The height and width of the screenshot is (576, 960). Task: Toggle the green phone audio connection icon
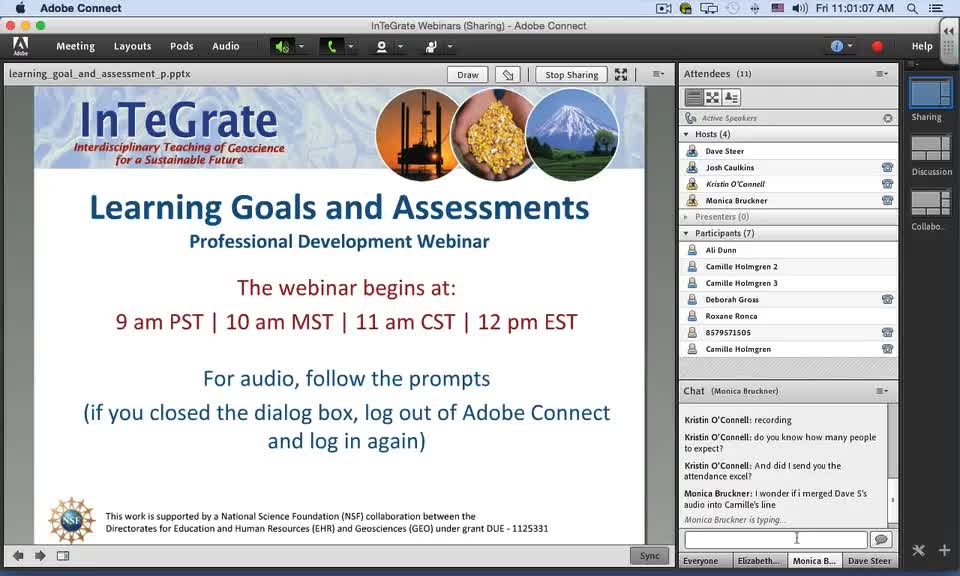[x=332, y=46]
